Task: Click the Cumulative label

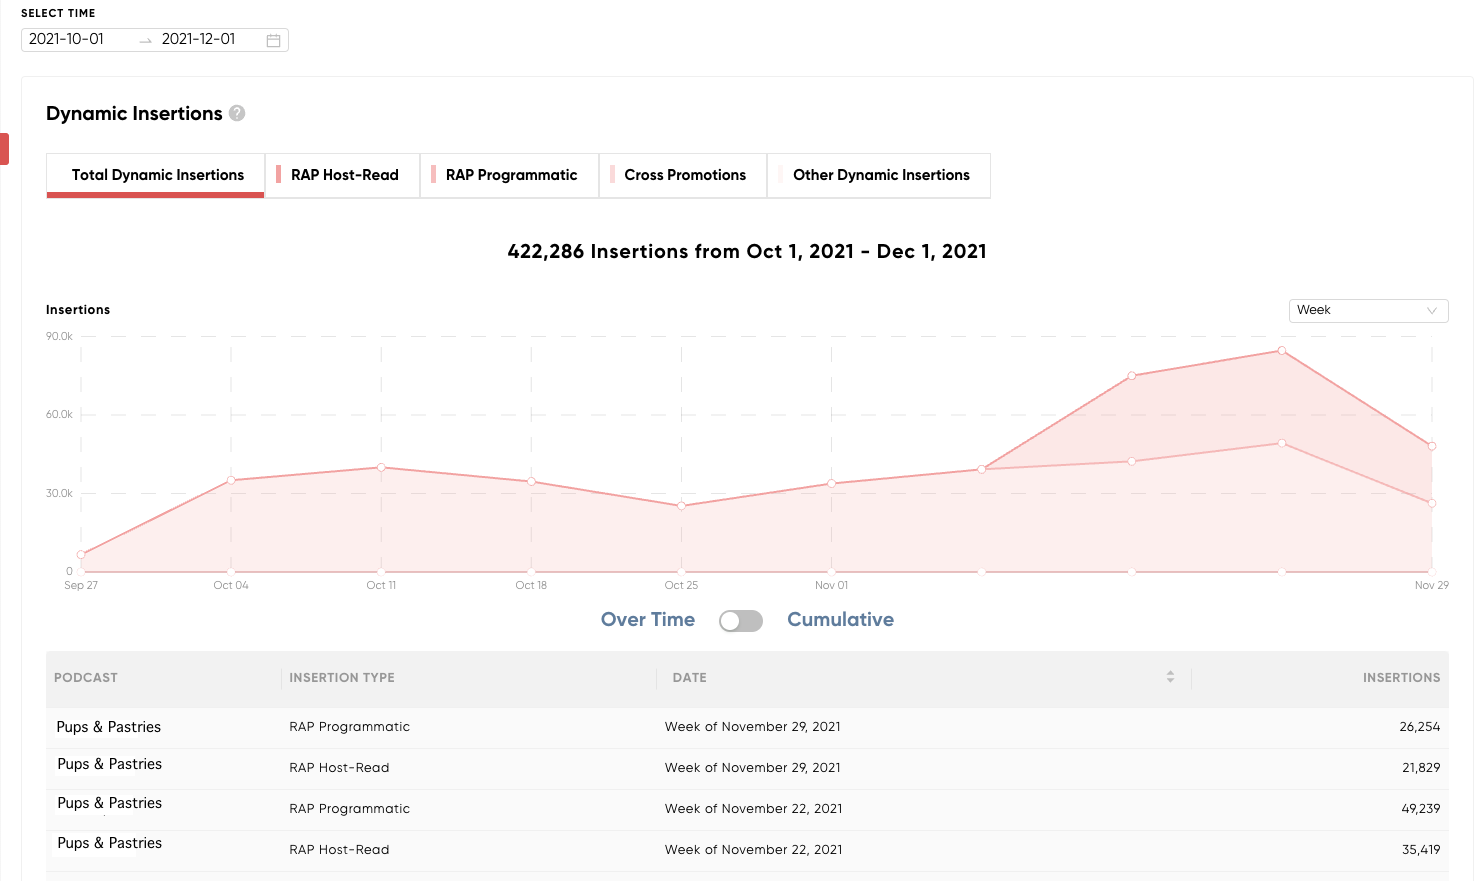Action: (840, 620)
